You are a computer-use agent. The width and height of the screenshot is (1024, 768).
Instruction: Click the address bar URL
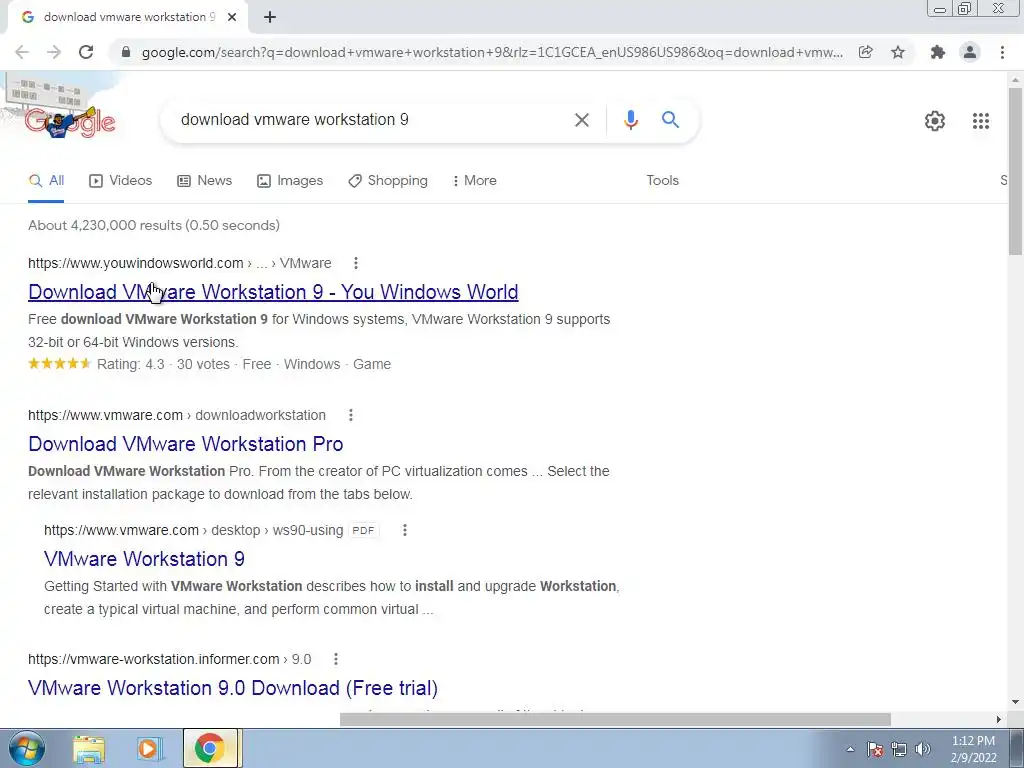492,52
